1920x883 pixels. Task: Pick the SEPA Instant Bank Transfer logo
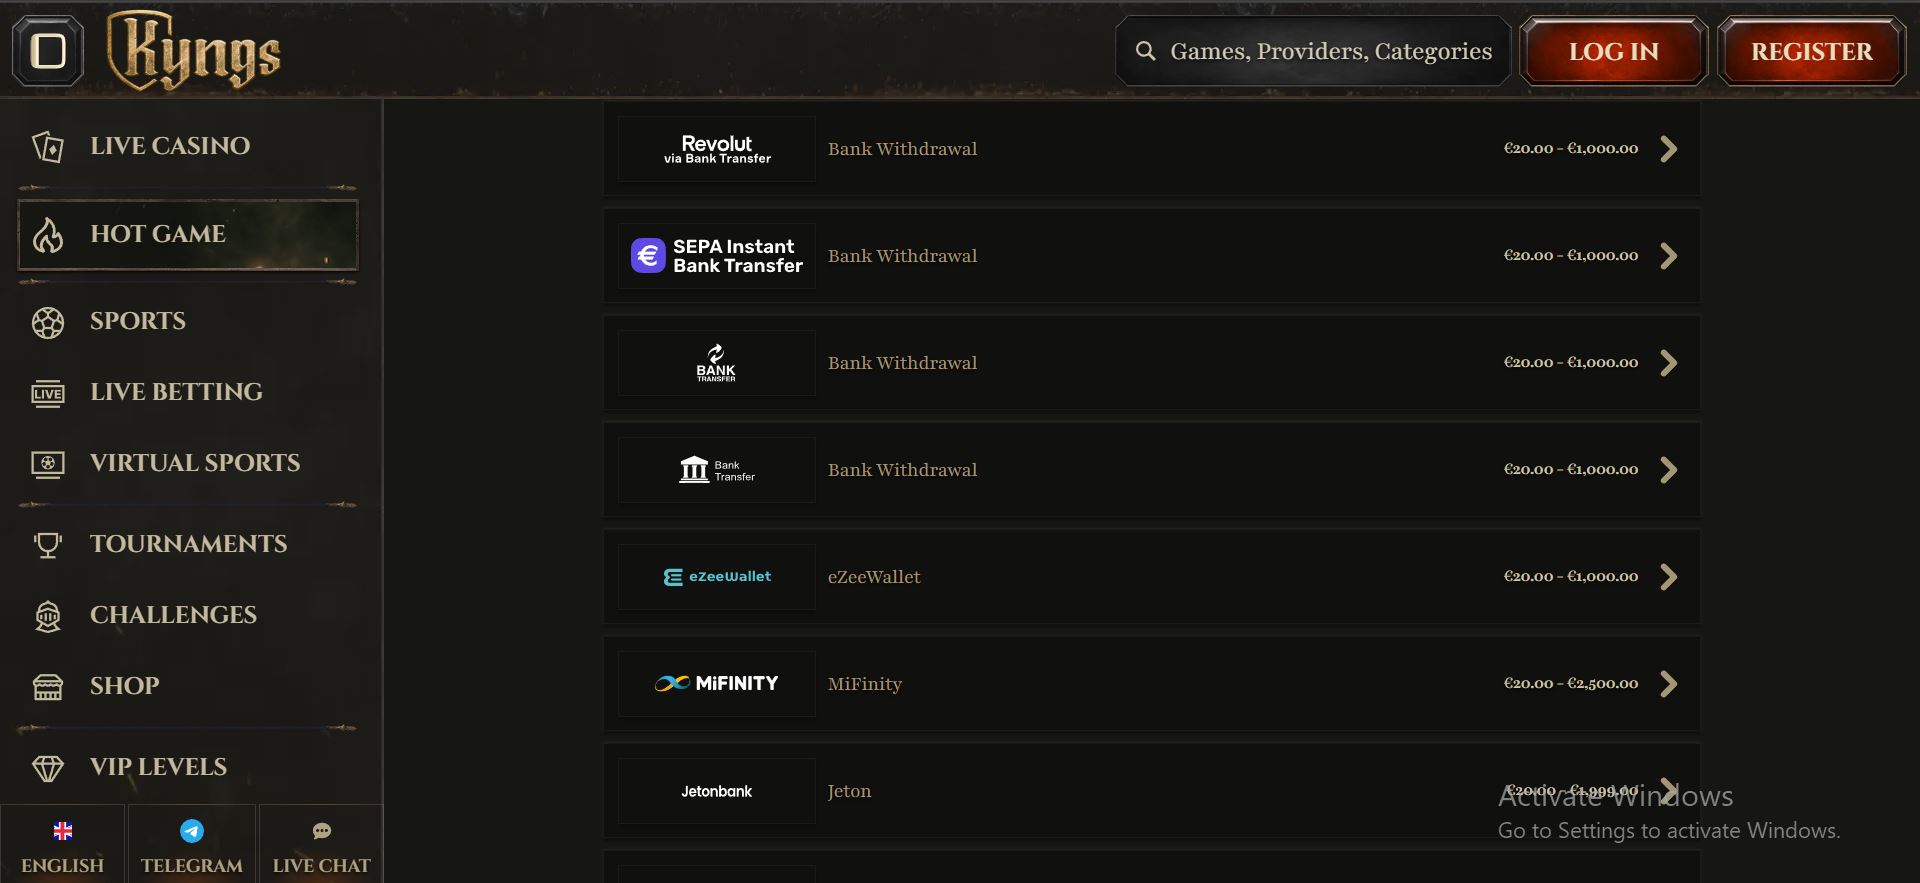tap(717, 256)
